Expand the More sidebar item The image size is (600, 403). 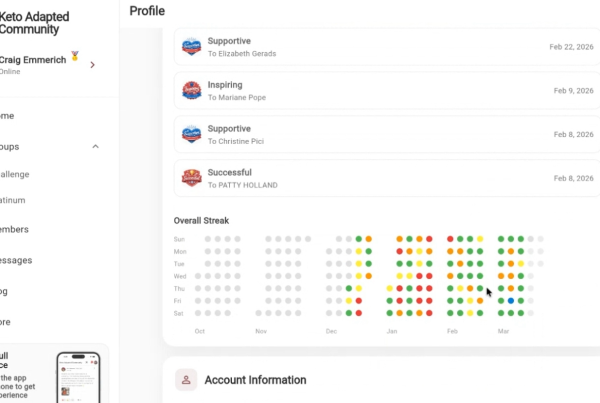pos(6,323)
